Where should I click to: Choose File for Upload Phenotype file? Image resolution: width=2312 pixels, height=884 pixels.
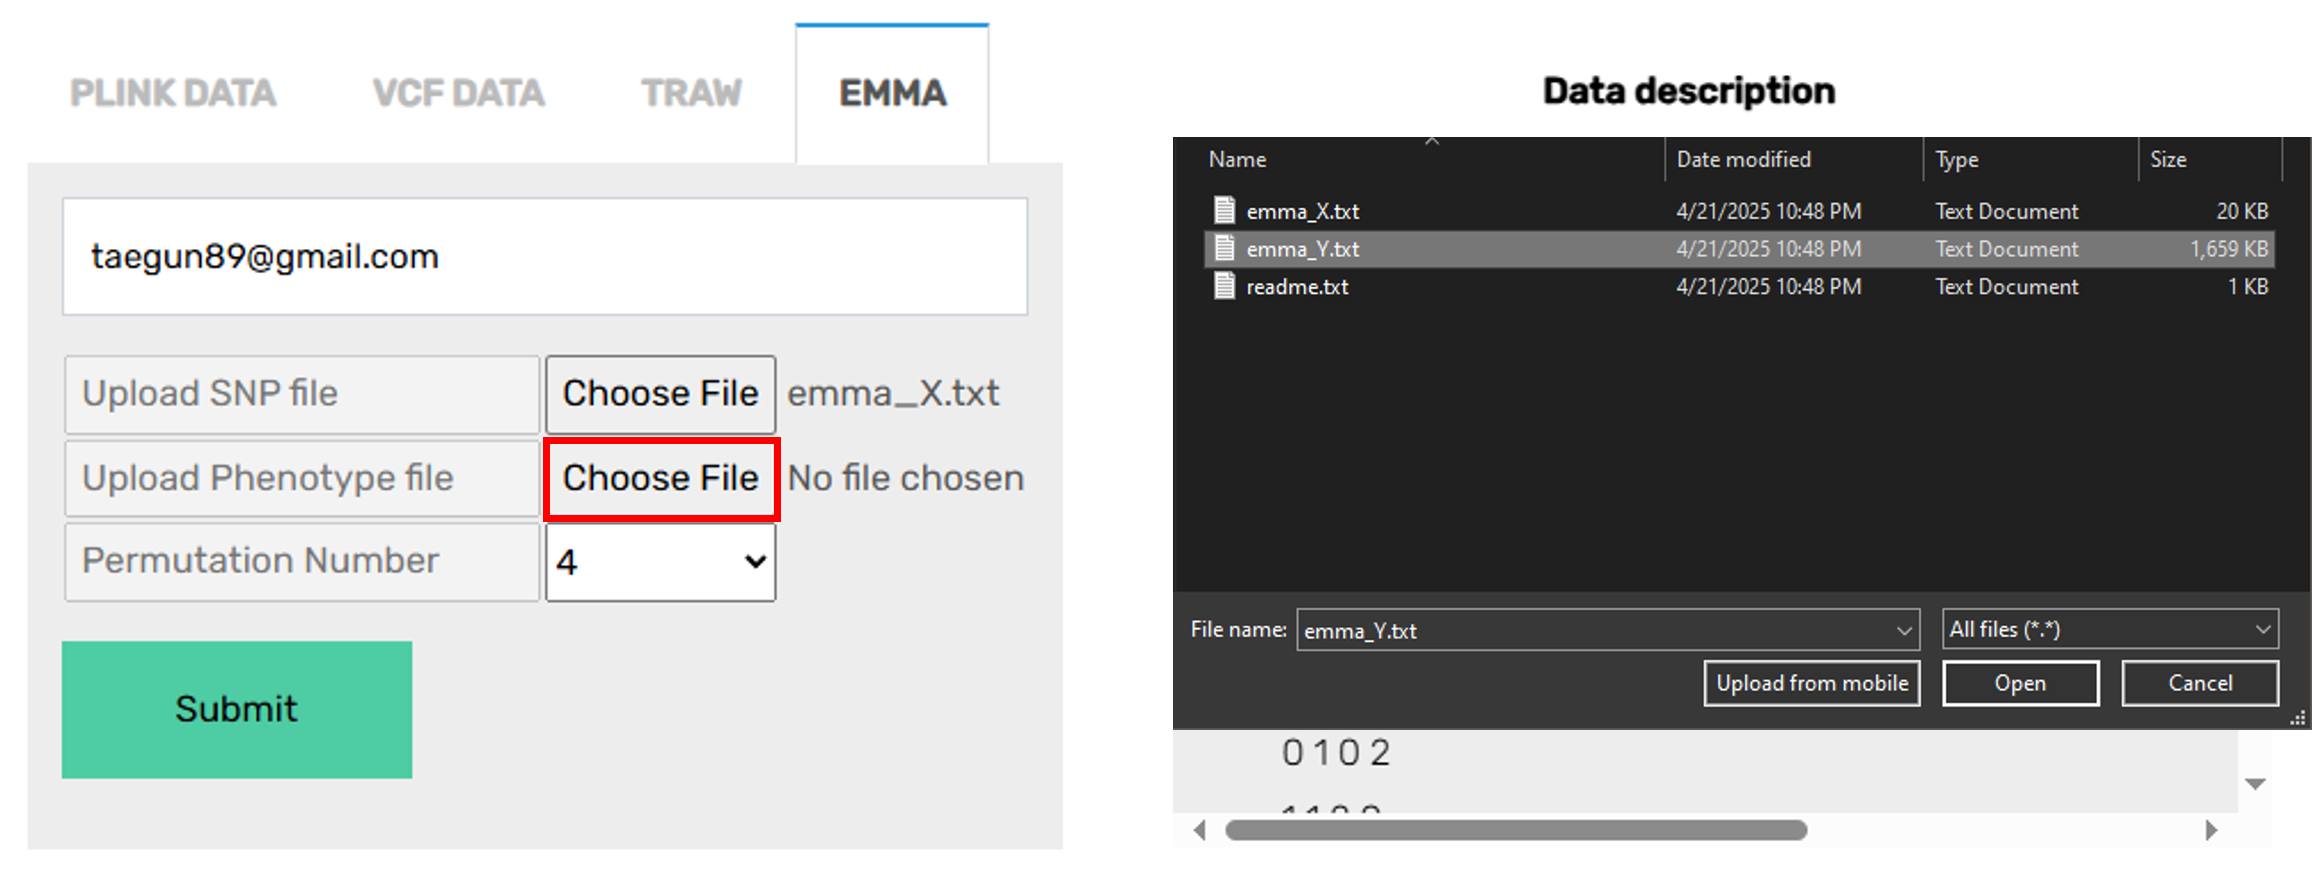661,479
